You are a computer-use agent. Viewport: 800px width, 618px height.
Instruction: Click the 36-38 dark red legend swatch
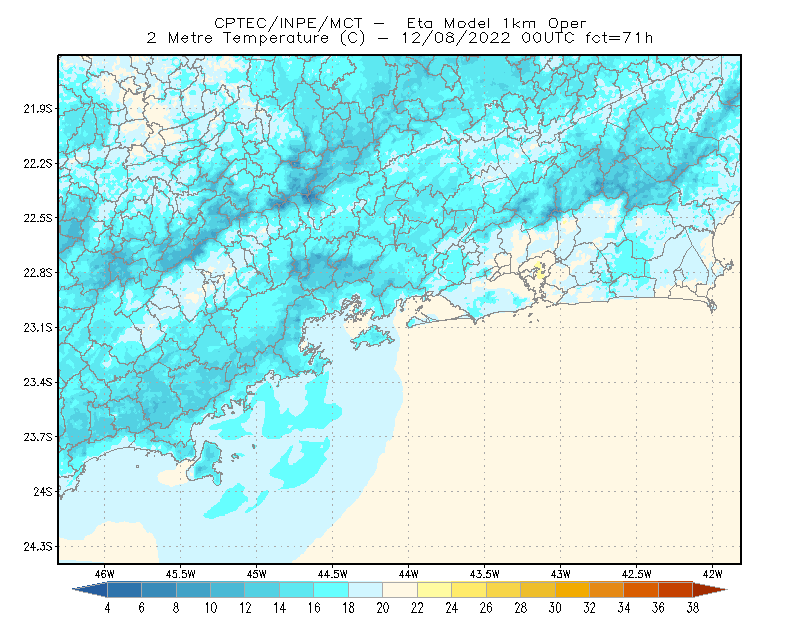tap(676, 590)
